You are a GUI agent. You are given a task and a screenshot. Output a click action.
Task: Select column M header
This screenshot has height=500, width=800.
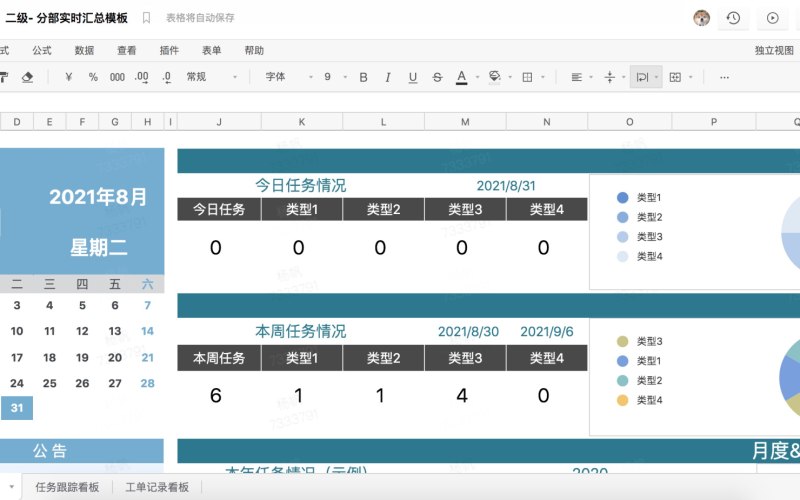[465, 122]
